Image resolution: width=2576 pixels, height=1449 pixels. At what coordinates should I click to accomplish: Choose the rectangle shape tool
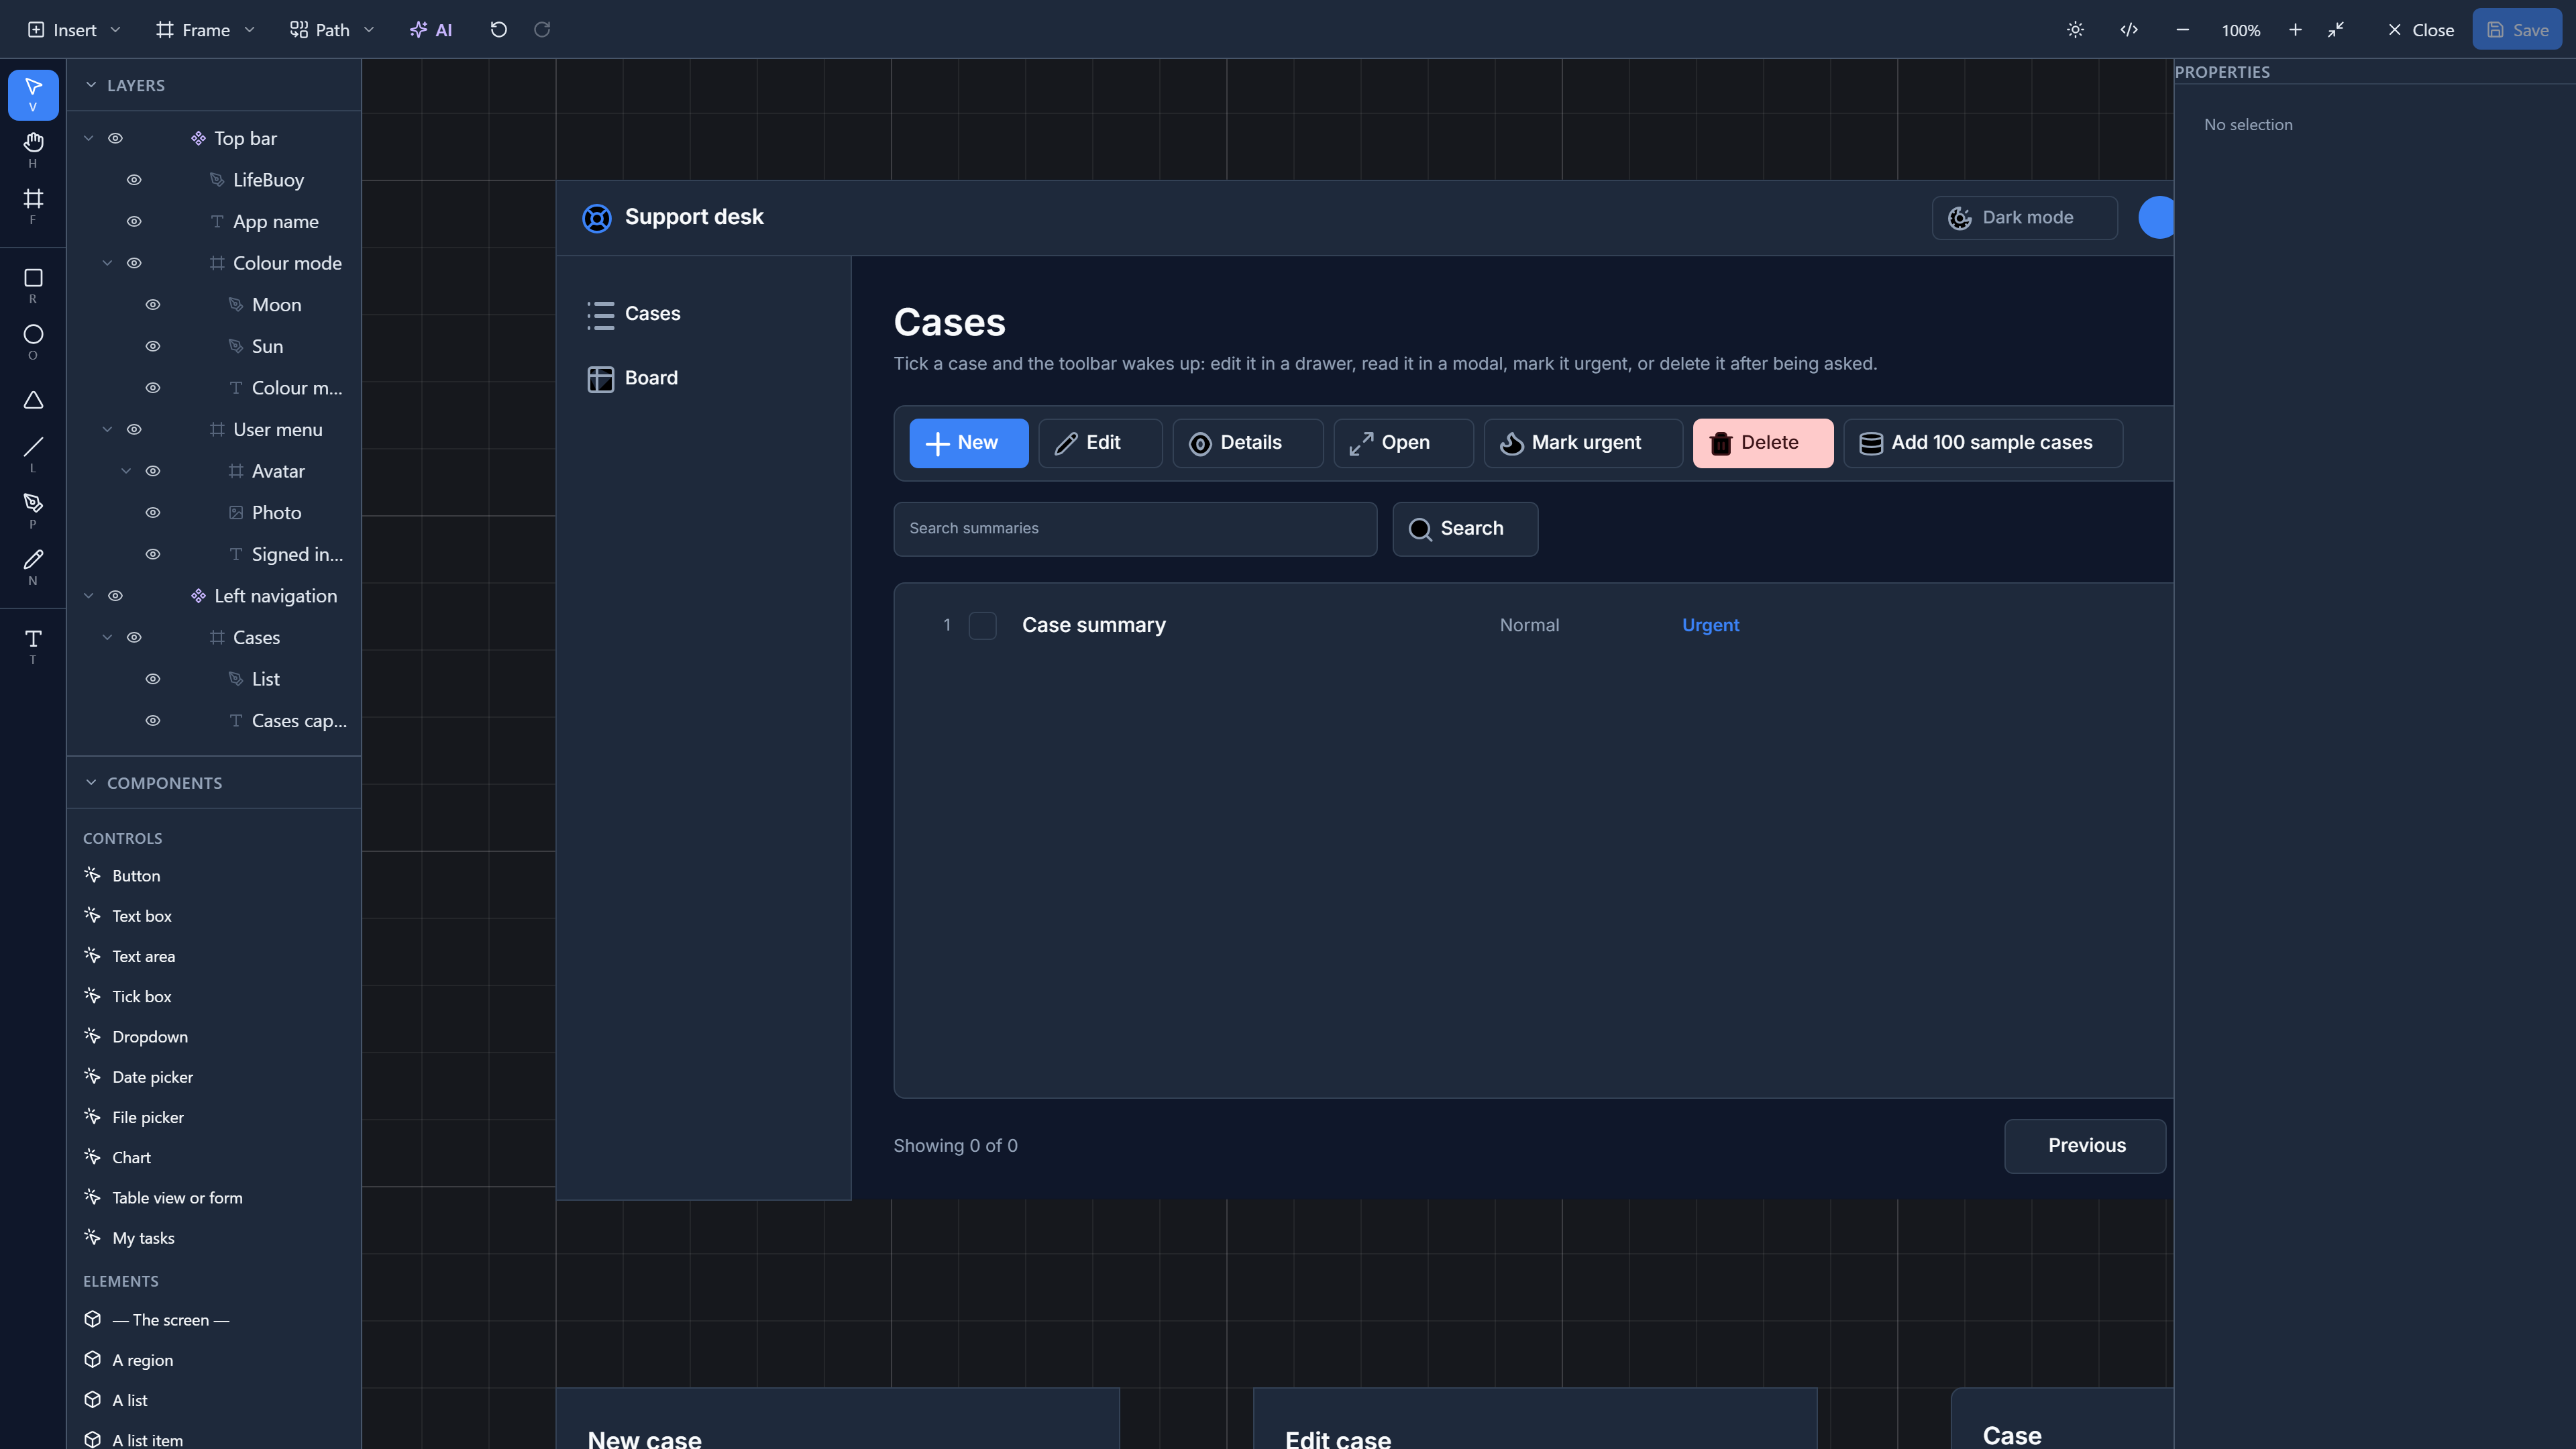(x=33, y=285)
